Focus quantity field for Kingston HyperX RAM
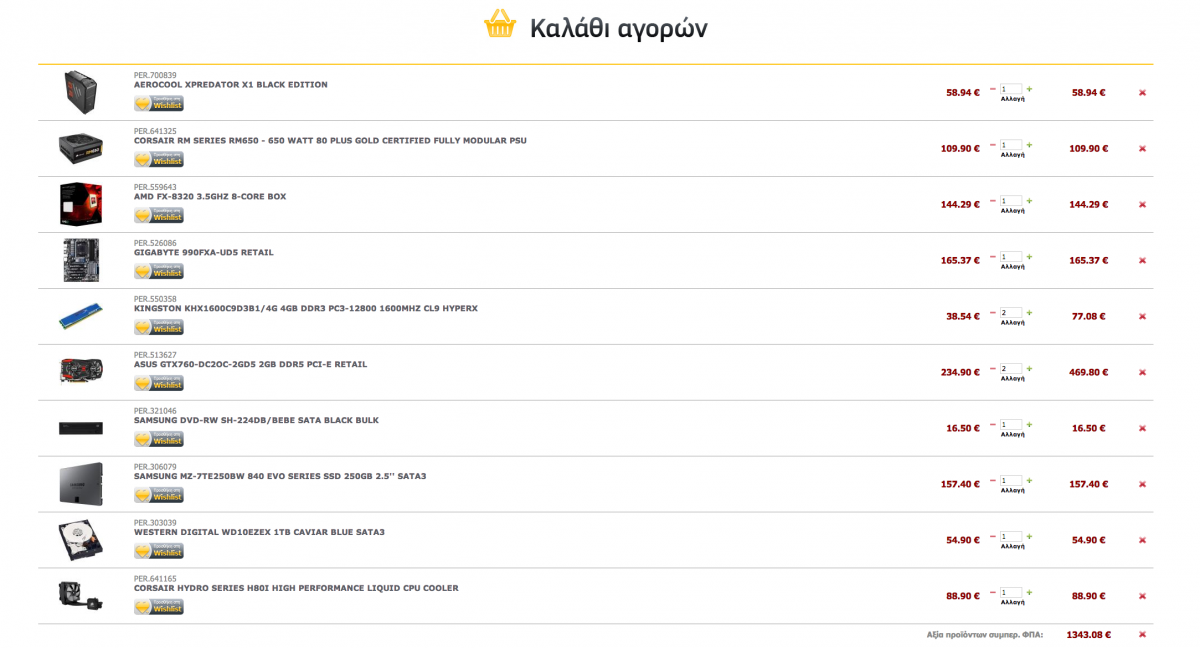 (1011, 313)
